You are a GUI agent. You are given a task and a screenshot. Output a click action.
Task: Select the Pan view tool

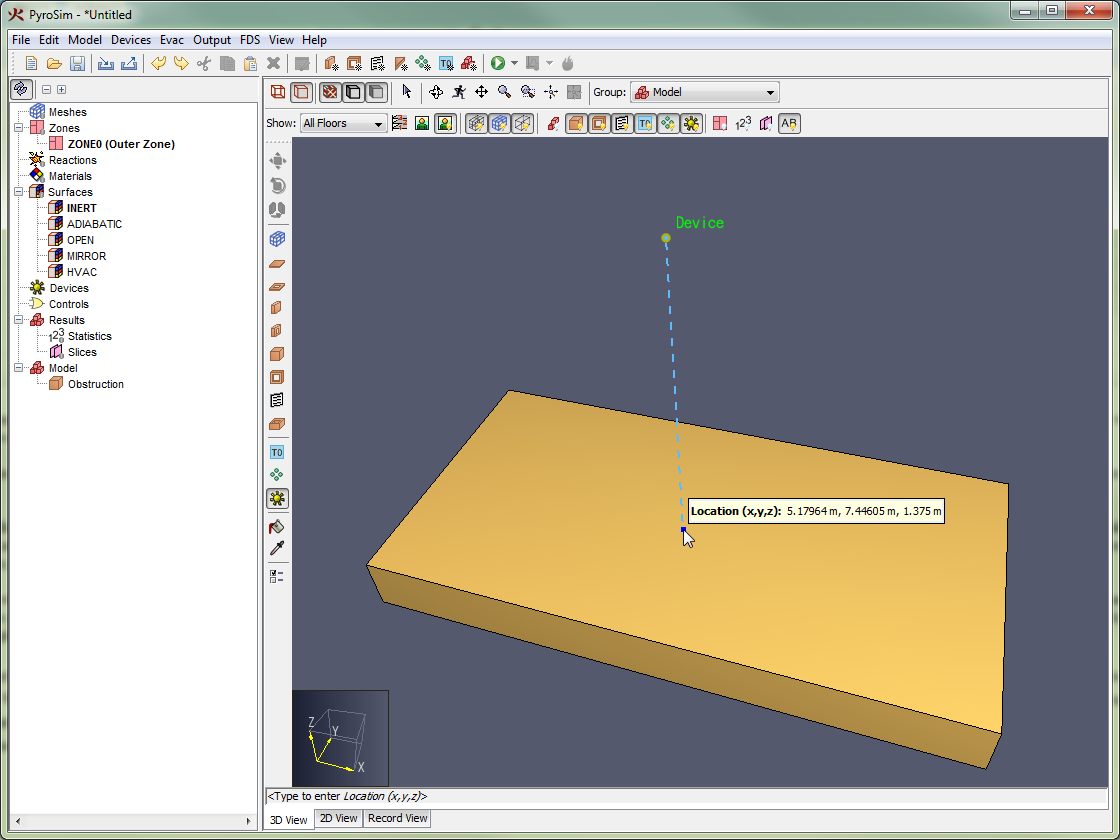pyautogui.click(x=481, y=91)
